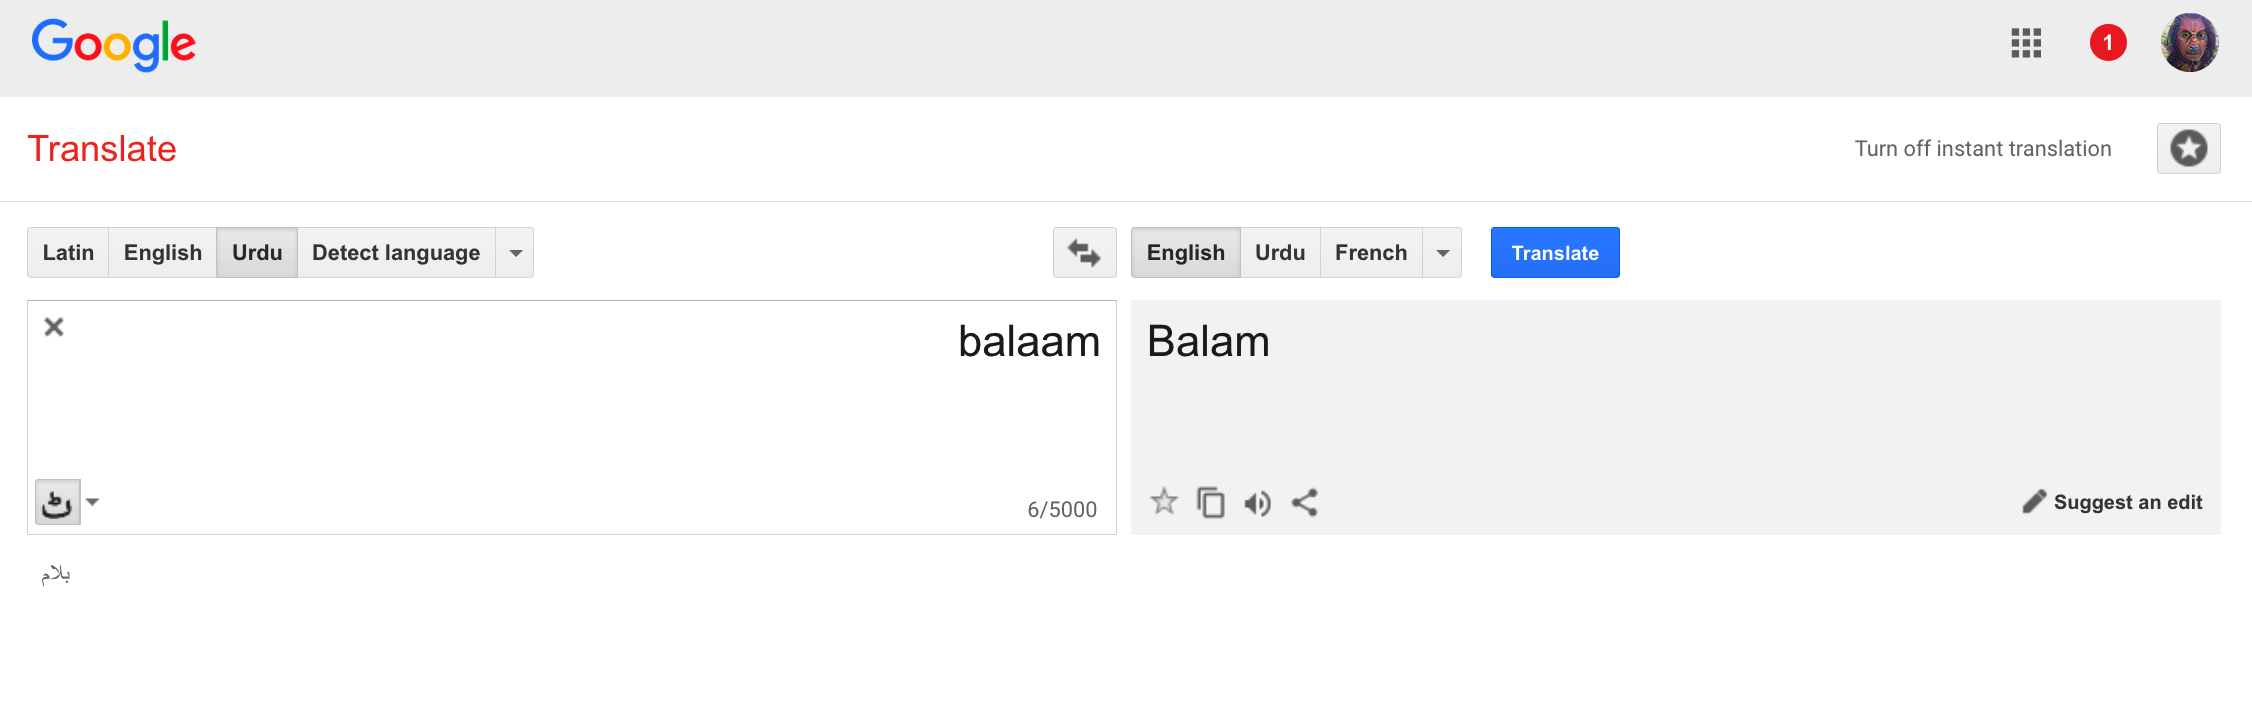Swap source and target languages
Screen dimensions: 2252x728
pos(1084,253)
